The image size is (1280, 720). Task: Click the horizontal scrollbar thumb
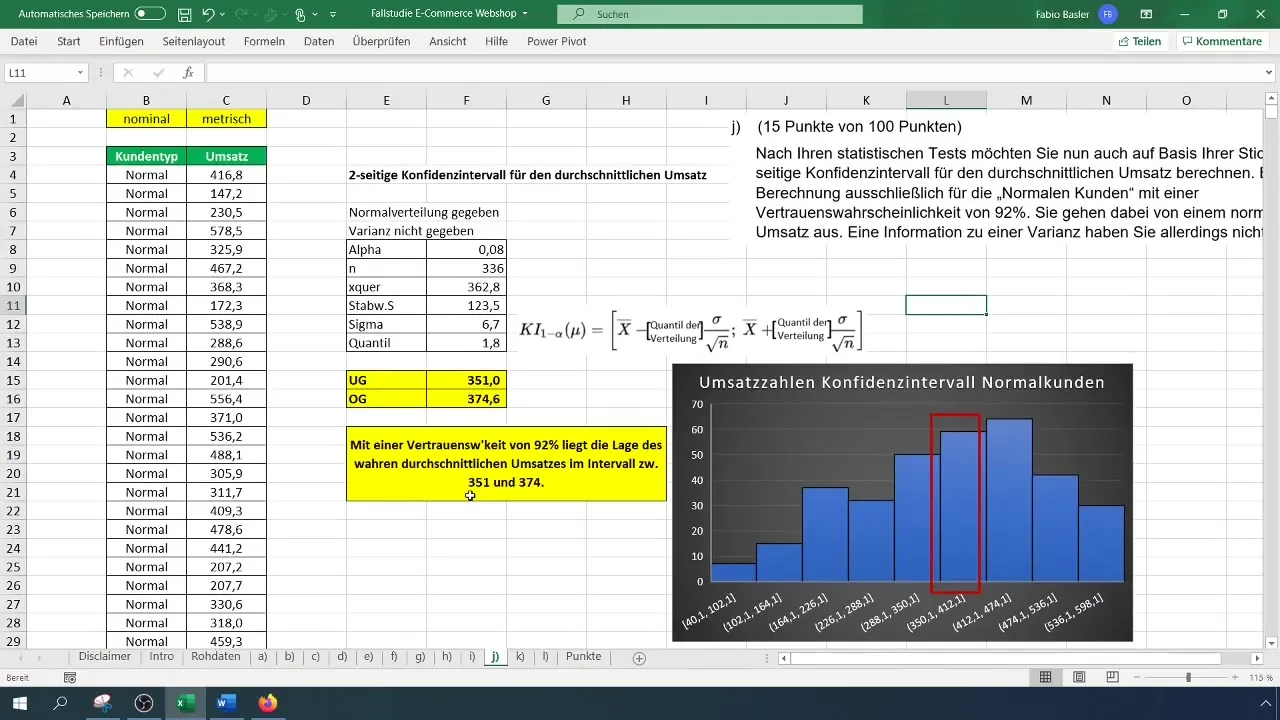click(1005, 658)
